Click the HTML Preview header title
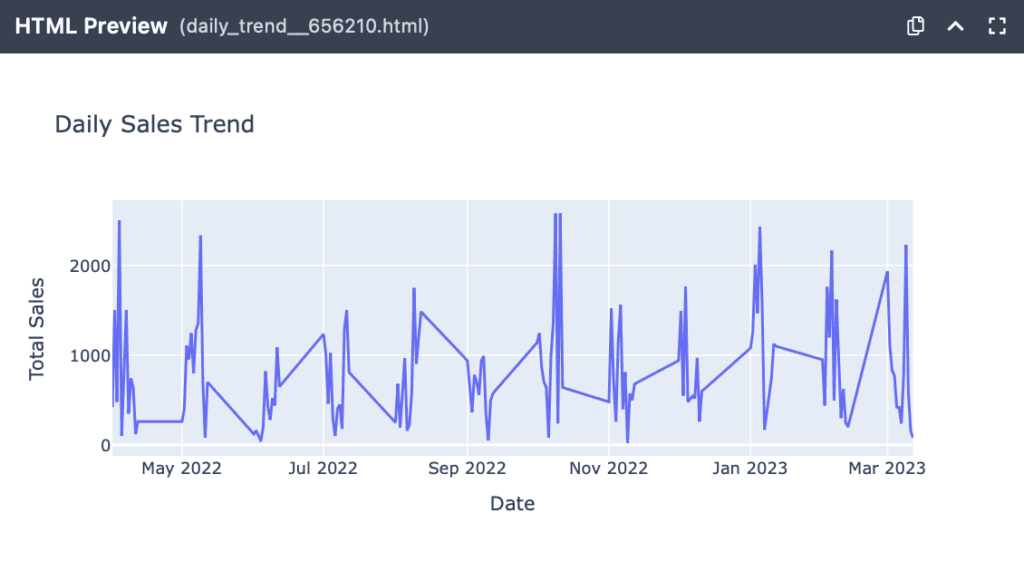Screen dimensions: 1024x571 click(91, 27)
